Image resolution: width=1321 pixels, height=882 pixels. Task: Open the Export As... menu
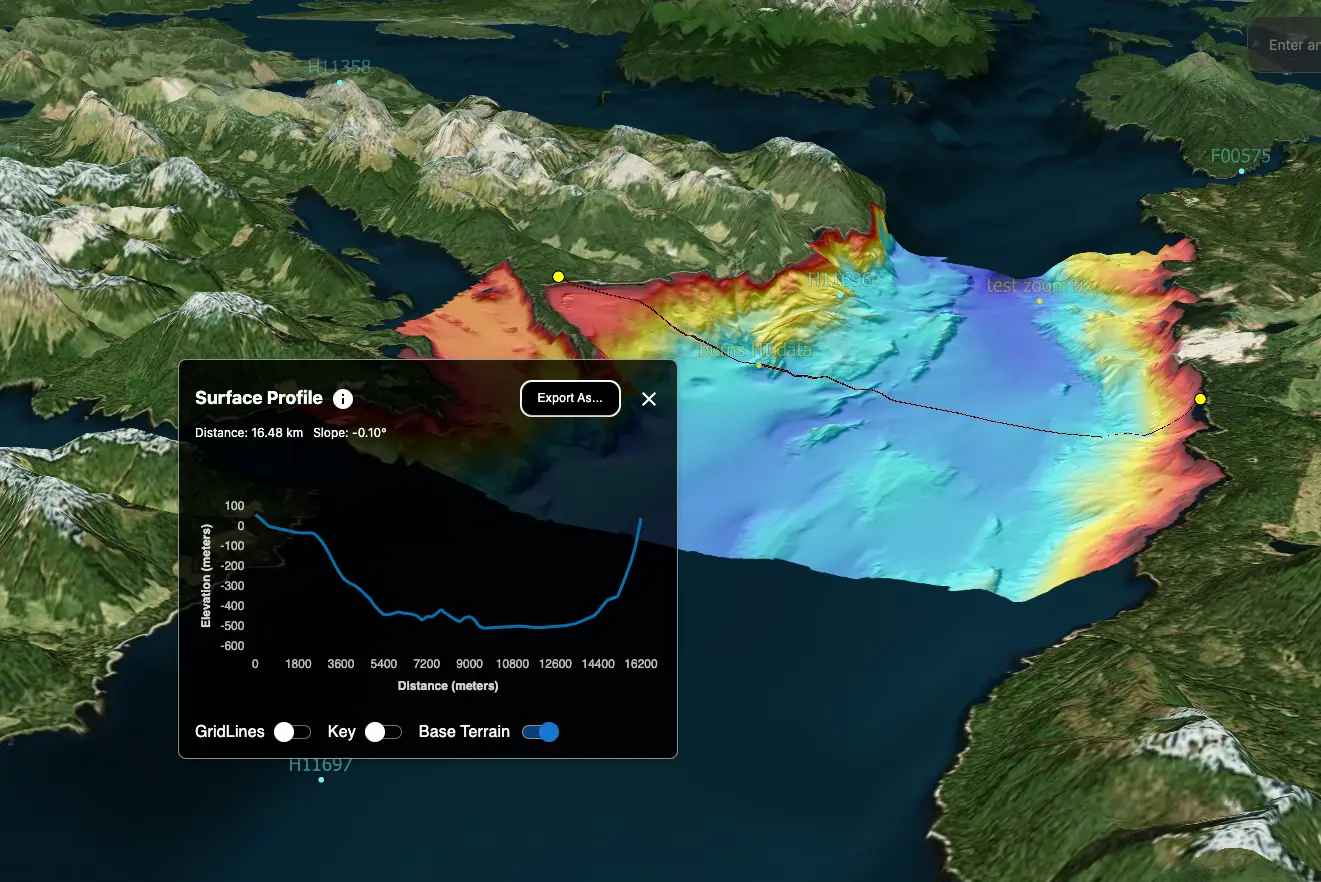570,398
